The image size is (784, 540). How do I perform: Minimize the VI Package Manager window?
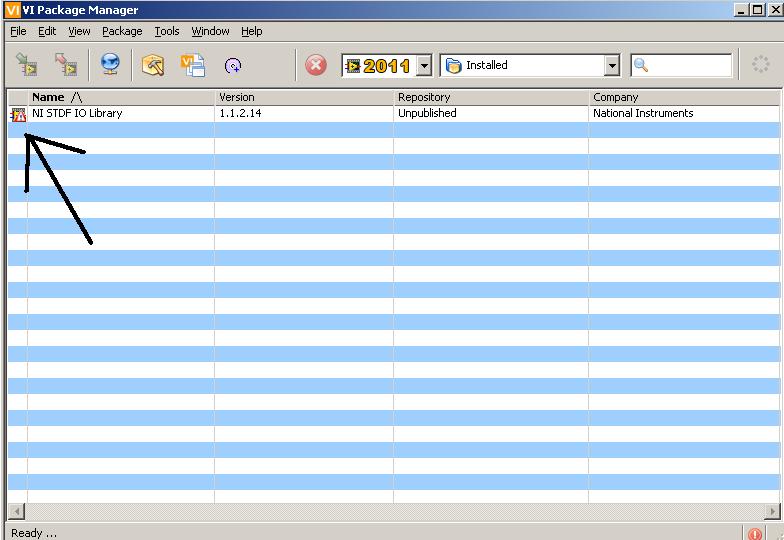click(x=742, y=10)
